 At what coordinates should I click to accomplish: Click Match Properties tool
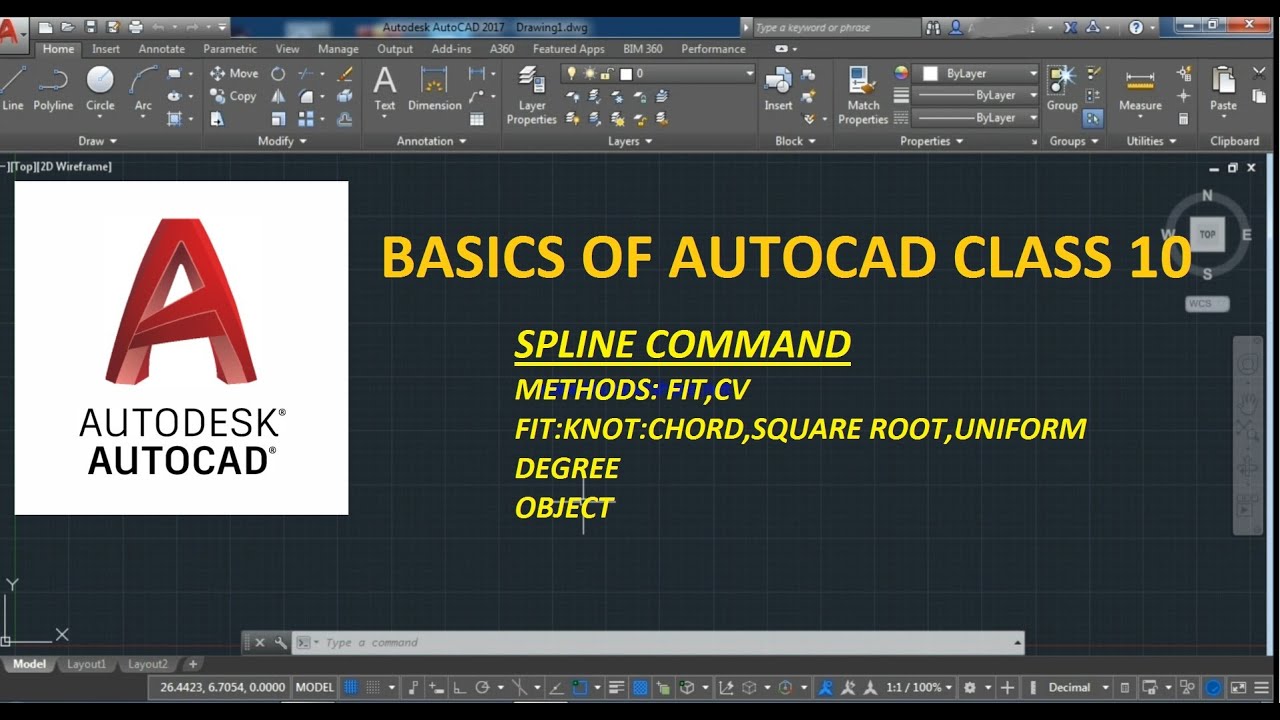(863, 96)
